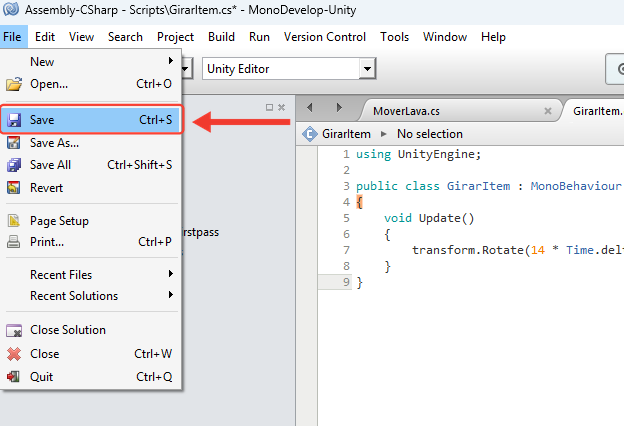Viewport: 624px width, 426px height.
Task: Close the side panel with X
Action: pyautogui.click(x=281, y=107)
